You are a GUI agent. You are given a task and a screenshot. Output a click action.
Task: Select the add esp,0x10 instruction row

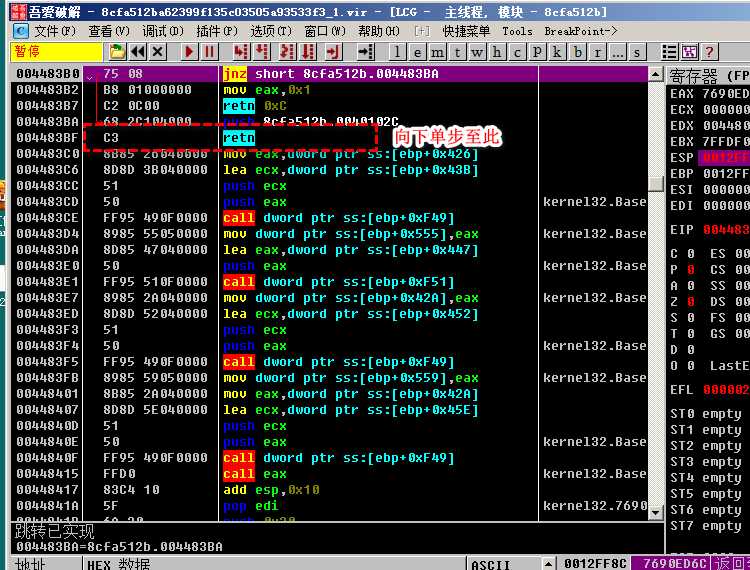point(330,490)
